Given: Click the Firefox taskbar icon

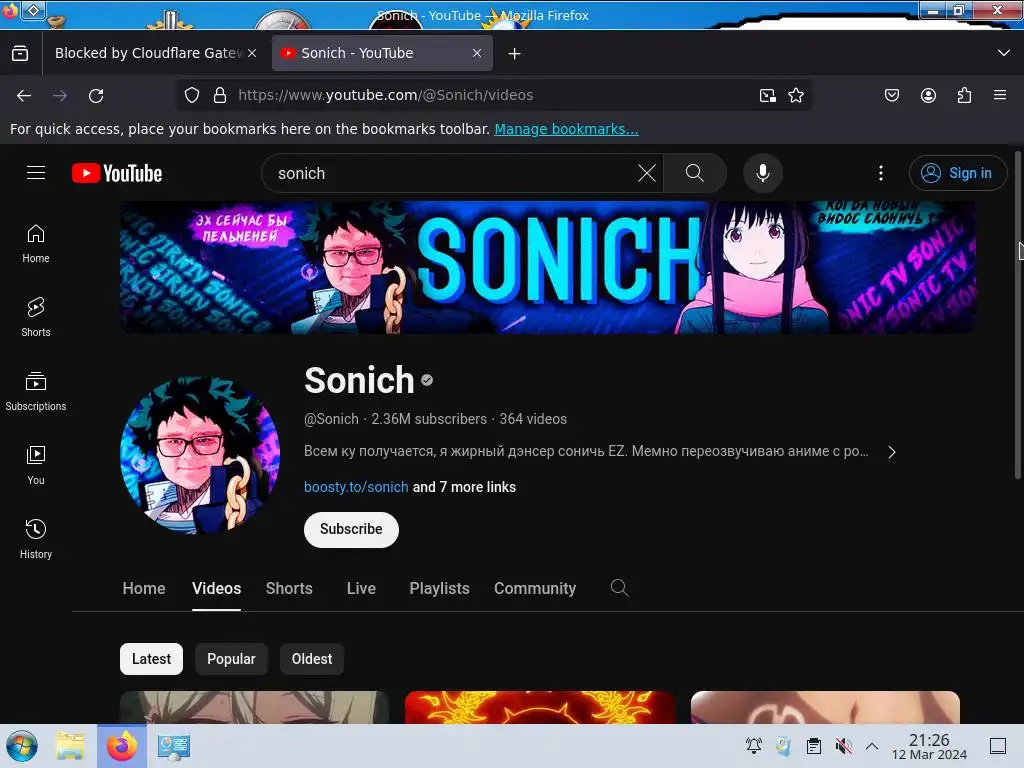Looking at the screenshot, I should coord(122,746).
